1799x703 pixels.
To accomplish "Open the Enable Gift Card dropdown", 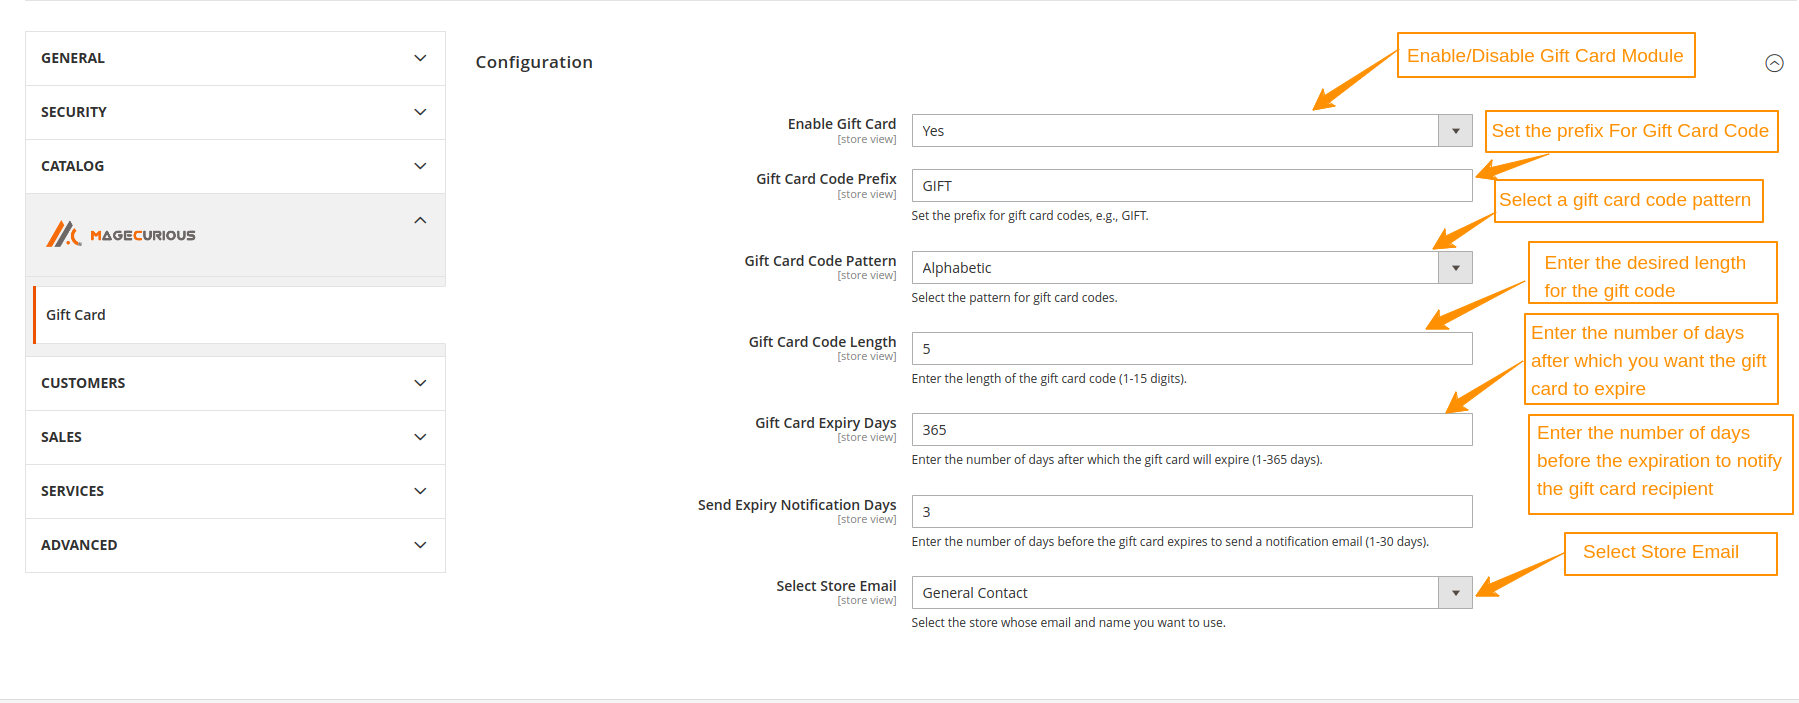I will click(1455, 130).
